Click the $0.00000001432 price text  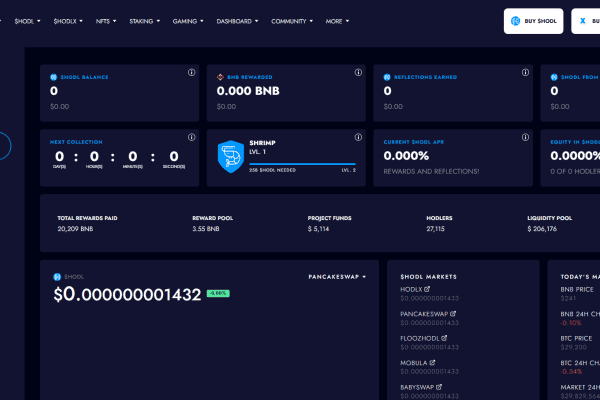click(x=127, y=294)
